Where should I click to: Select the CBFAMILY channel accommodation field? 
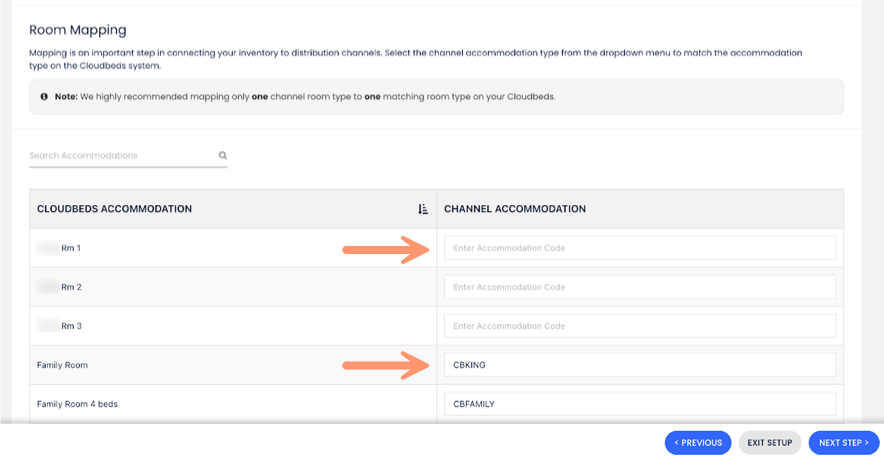639,404
